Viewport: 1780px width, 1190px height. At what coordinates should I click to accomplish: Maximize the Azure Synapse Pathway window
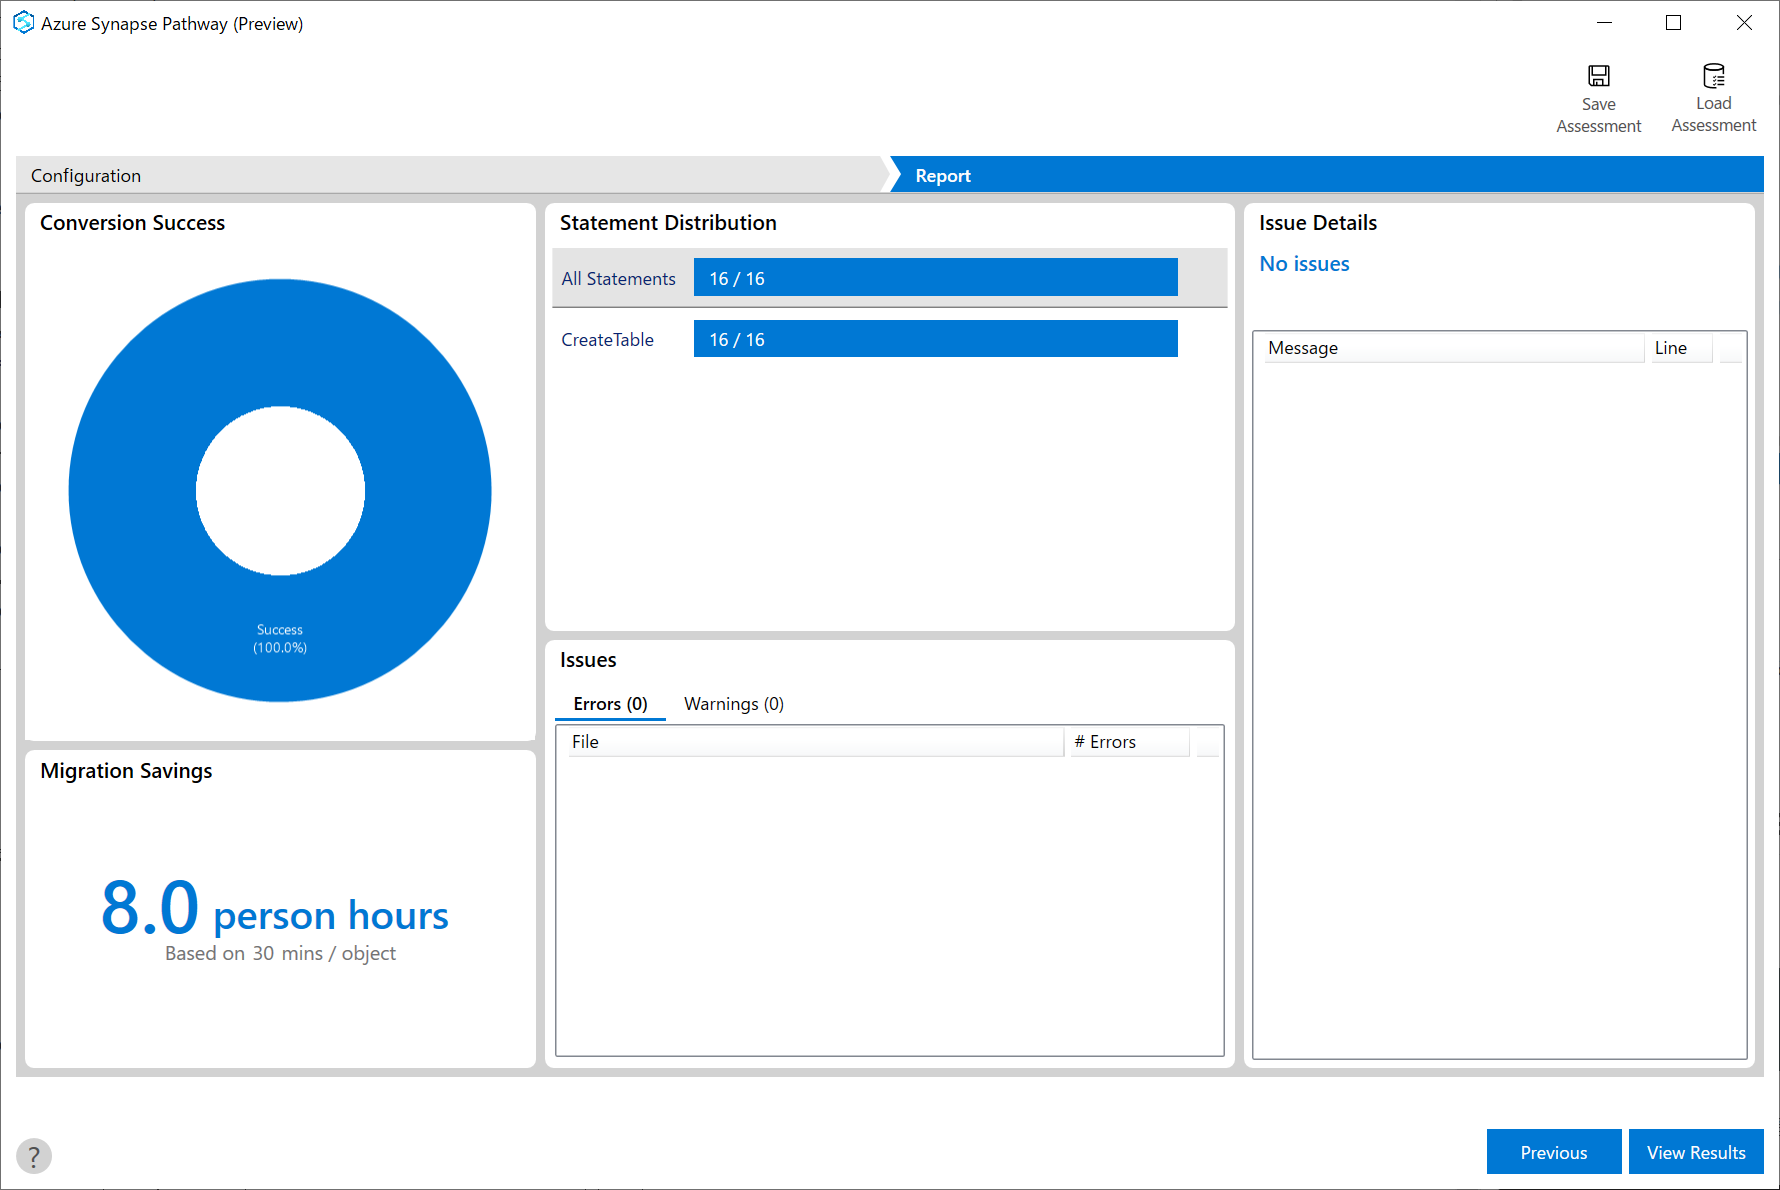tap(1674, 23)
